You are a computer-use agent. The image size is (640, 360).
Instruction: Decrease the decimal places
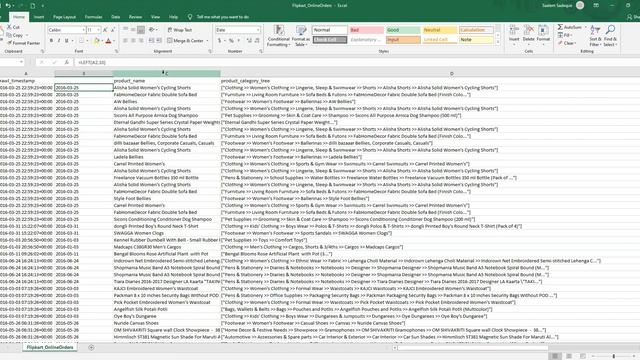257,41
